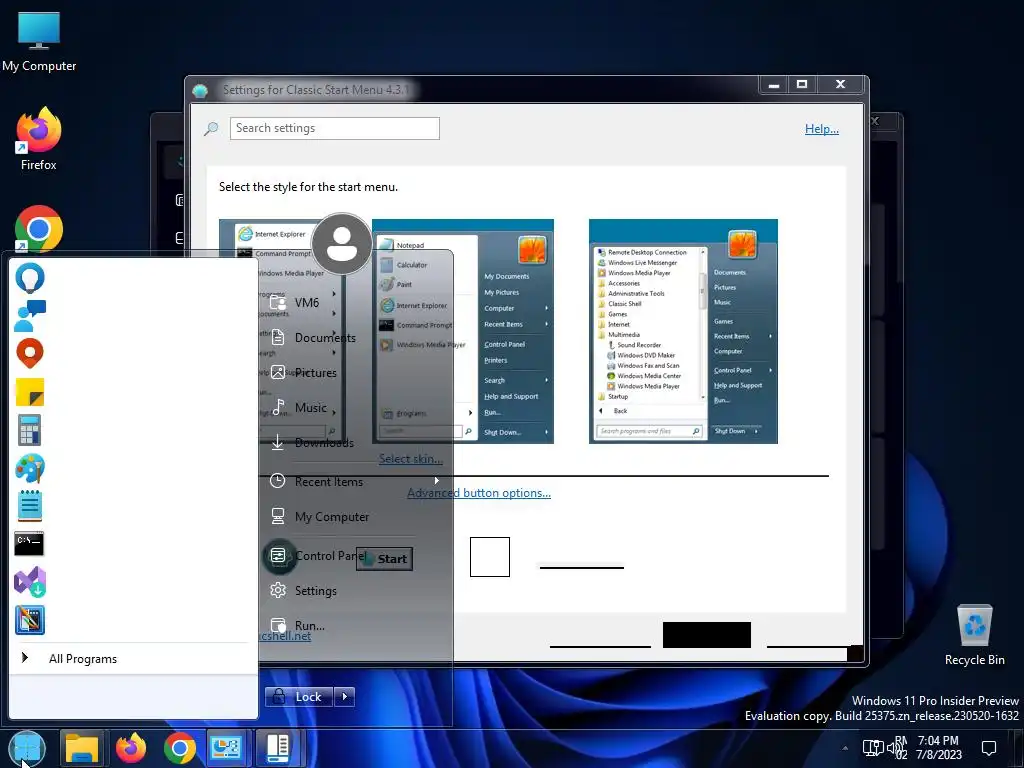Open shutdown options arrow beside Lock
1024x768 pixels.
coord(345,697)
